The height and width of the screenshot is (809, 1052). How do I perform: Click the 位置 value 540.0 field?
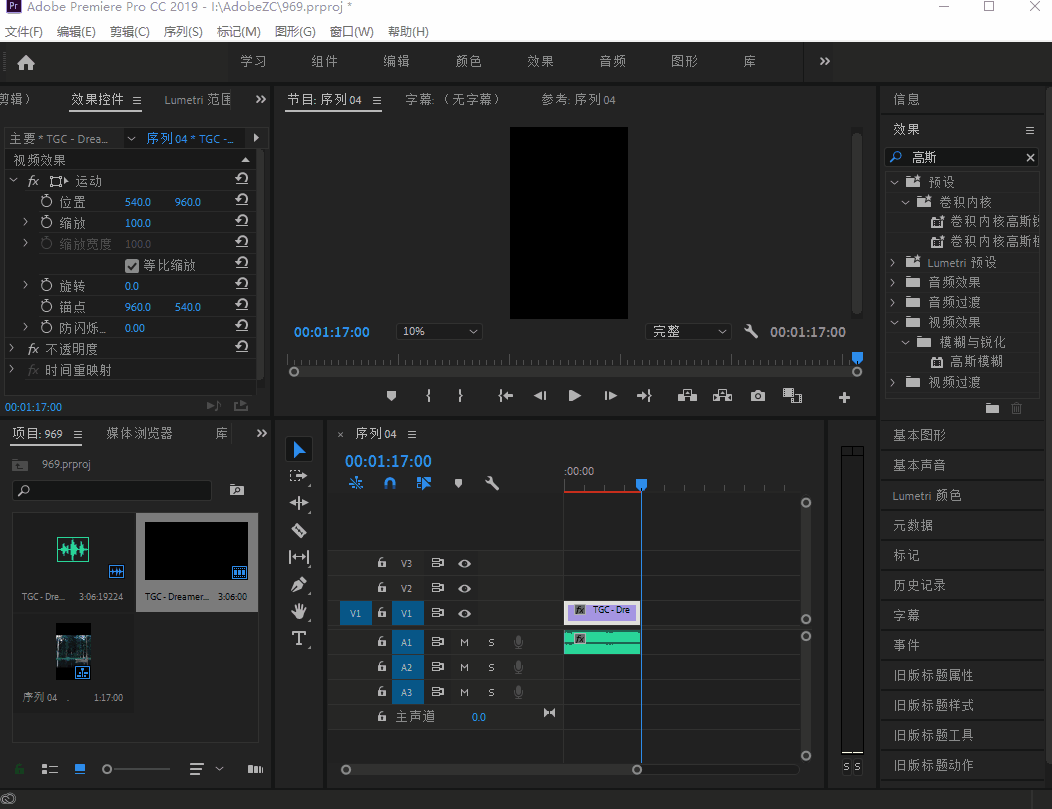[x=137, y=202]
